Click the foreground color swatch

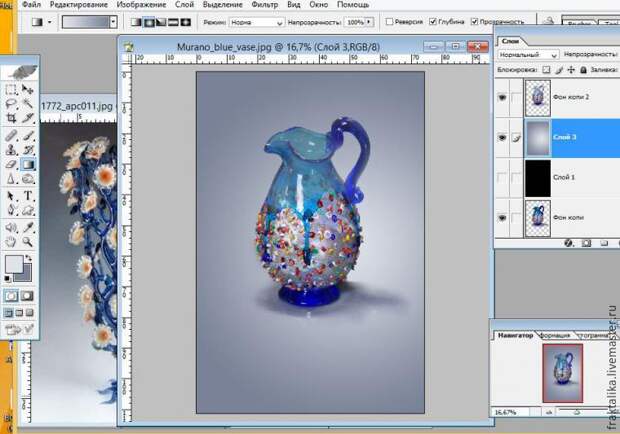point(14,264)
